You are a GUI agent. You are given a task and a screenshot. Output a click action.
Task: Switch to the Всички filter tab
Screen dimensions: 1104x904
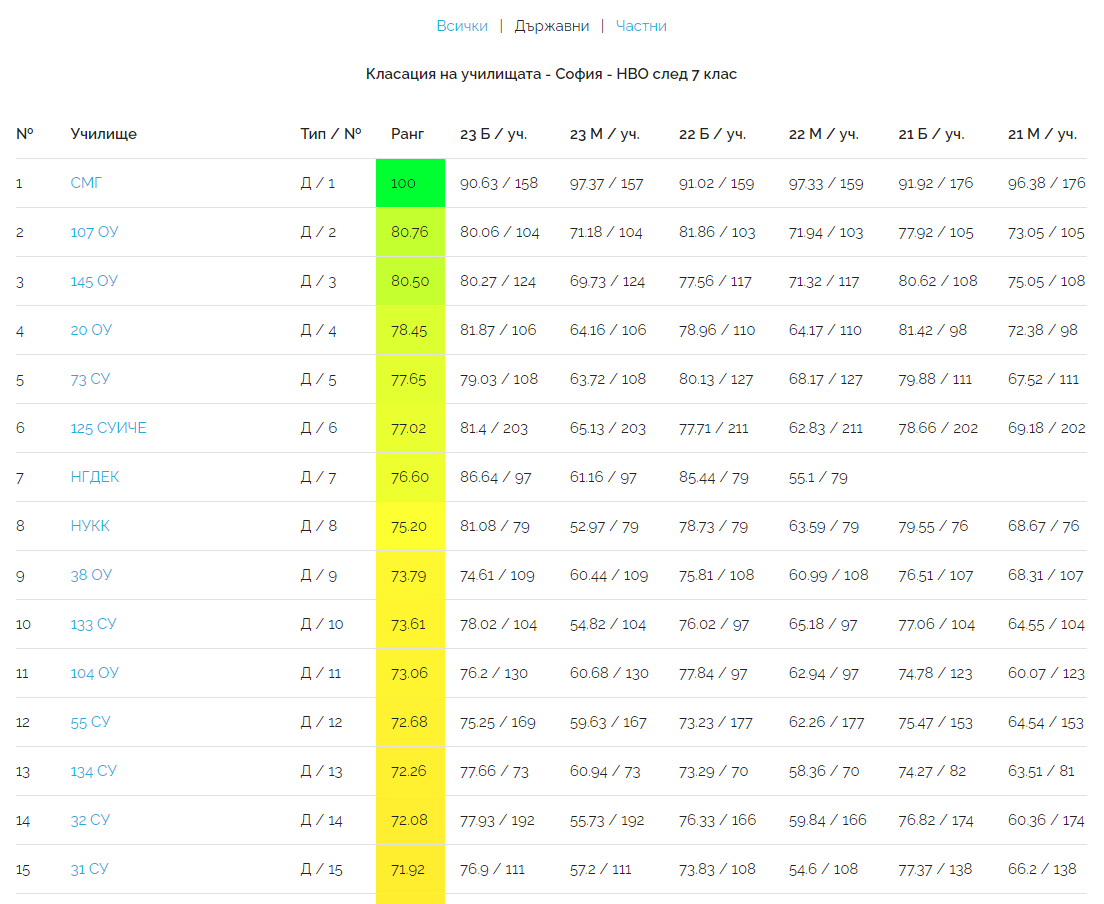[462, 26]
